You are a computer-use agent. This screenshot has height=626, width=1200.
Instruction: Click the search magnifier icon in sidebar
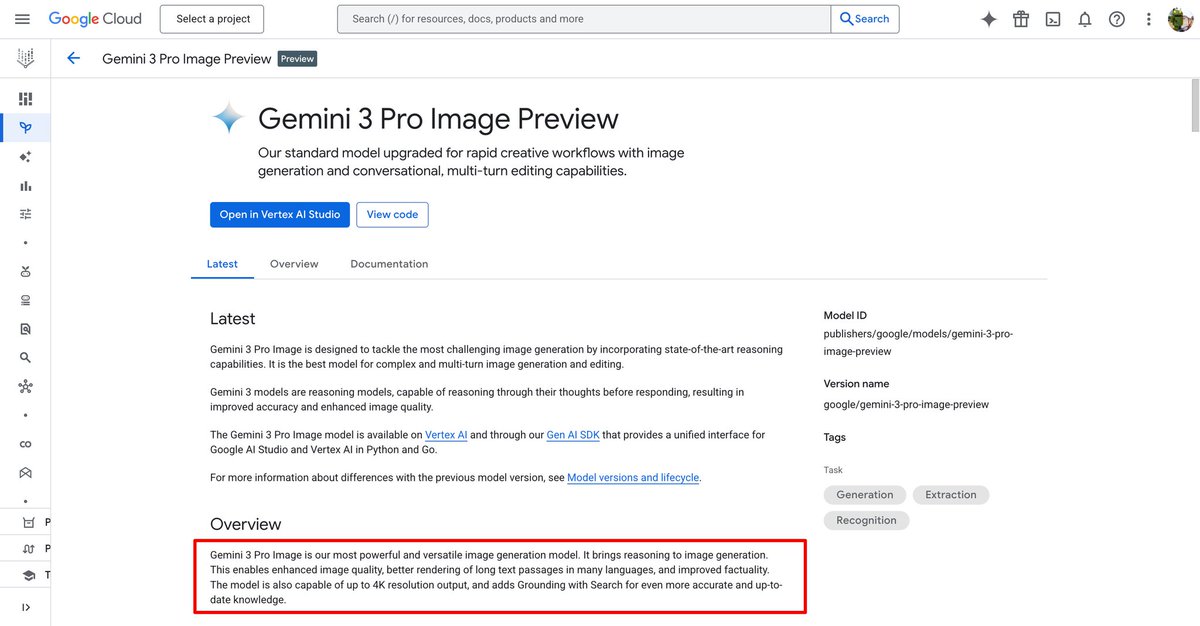coord(25,357)
